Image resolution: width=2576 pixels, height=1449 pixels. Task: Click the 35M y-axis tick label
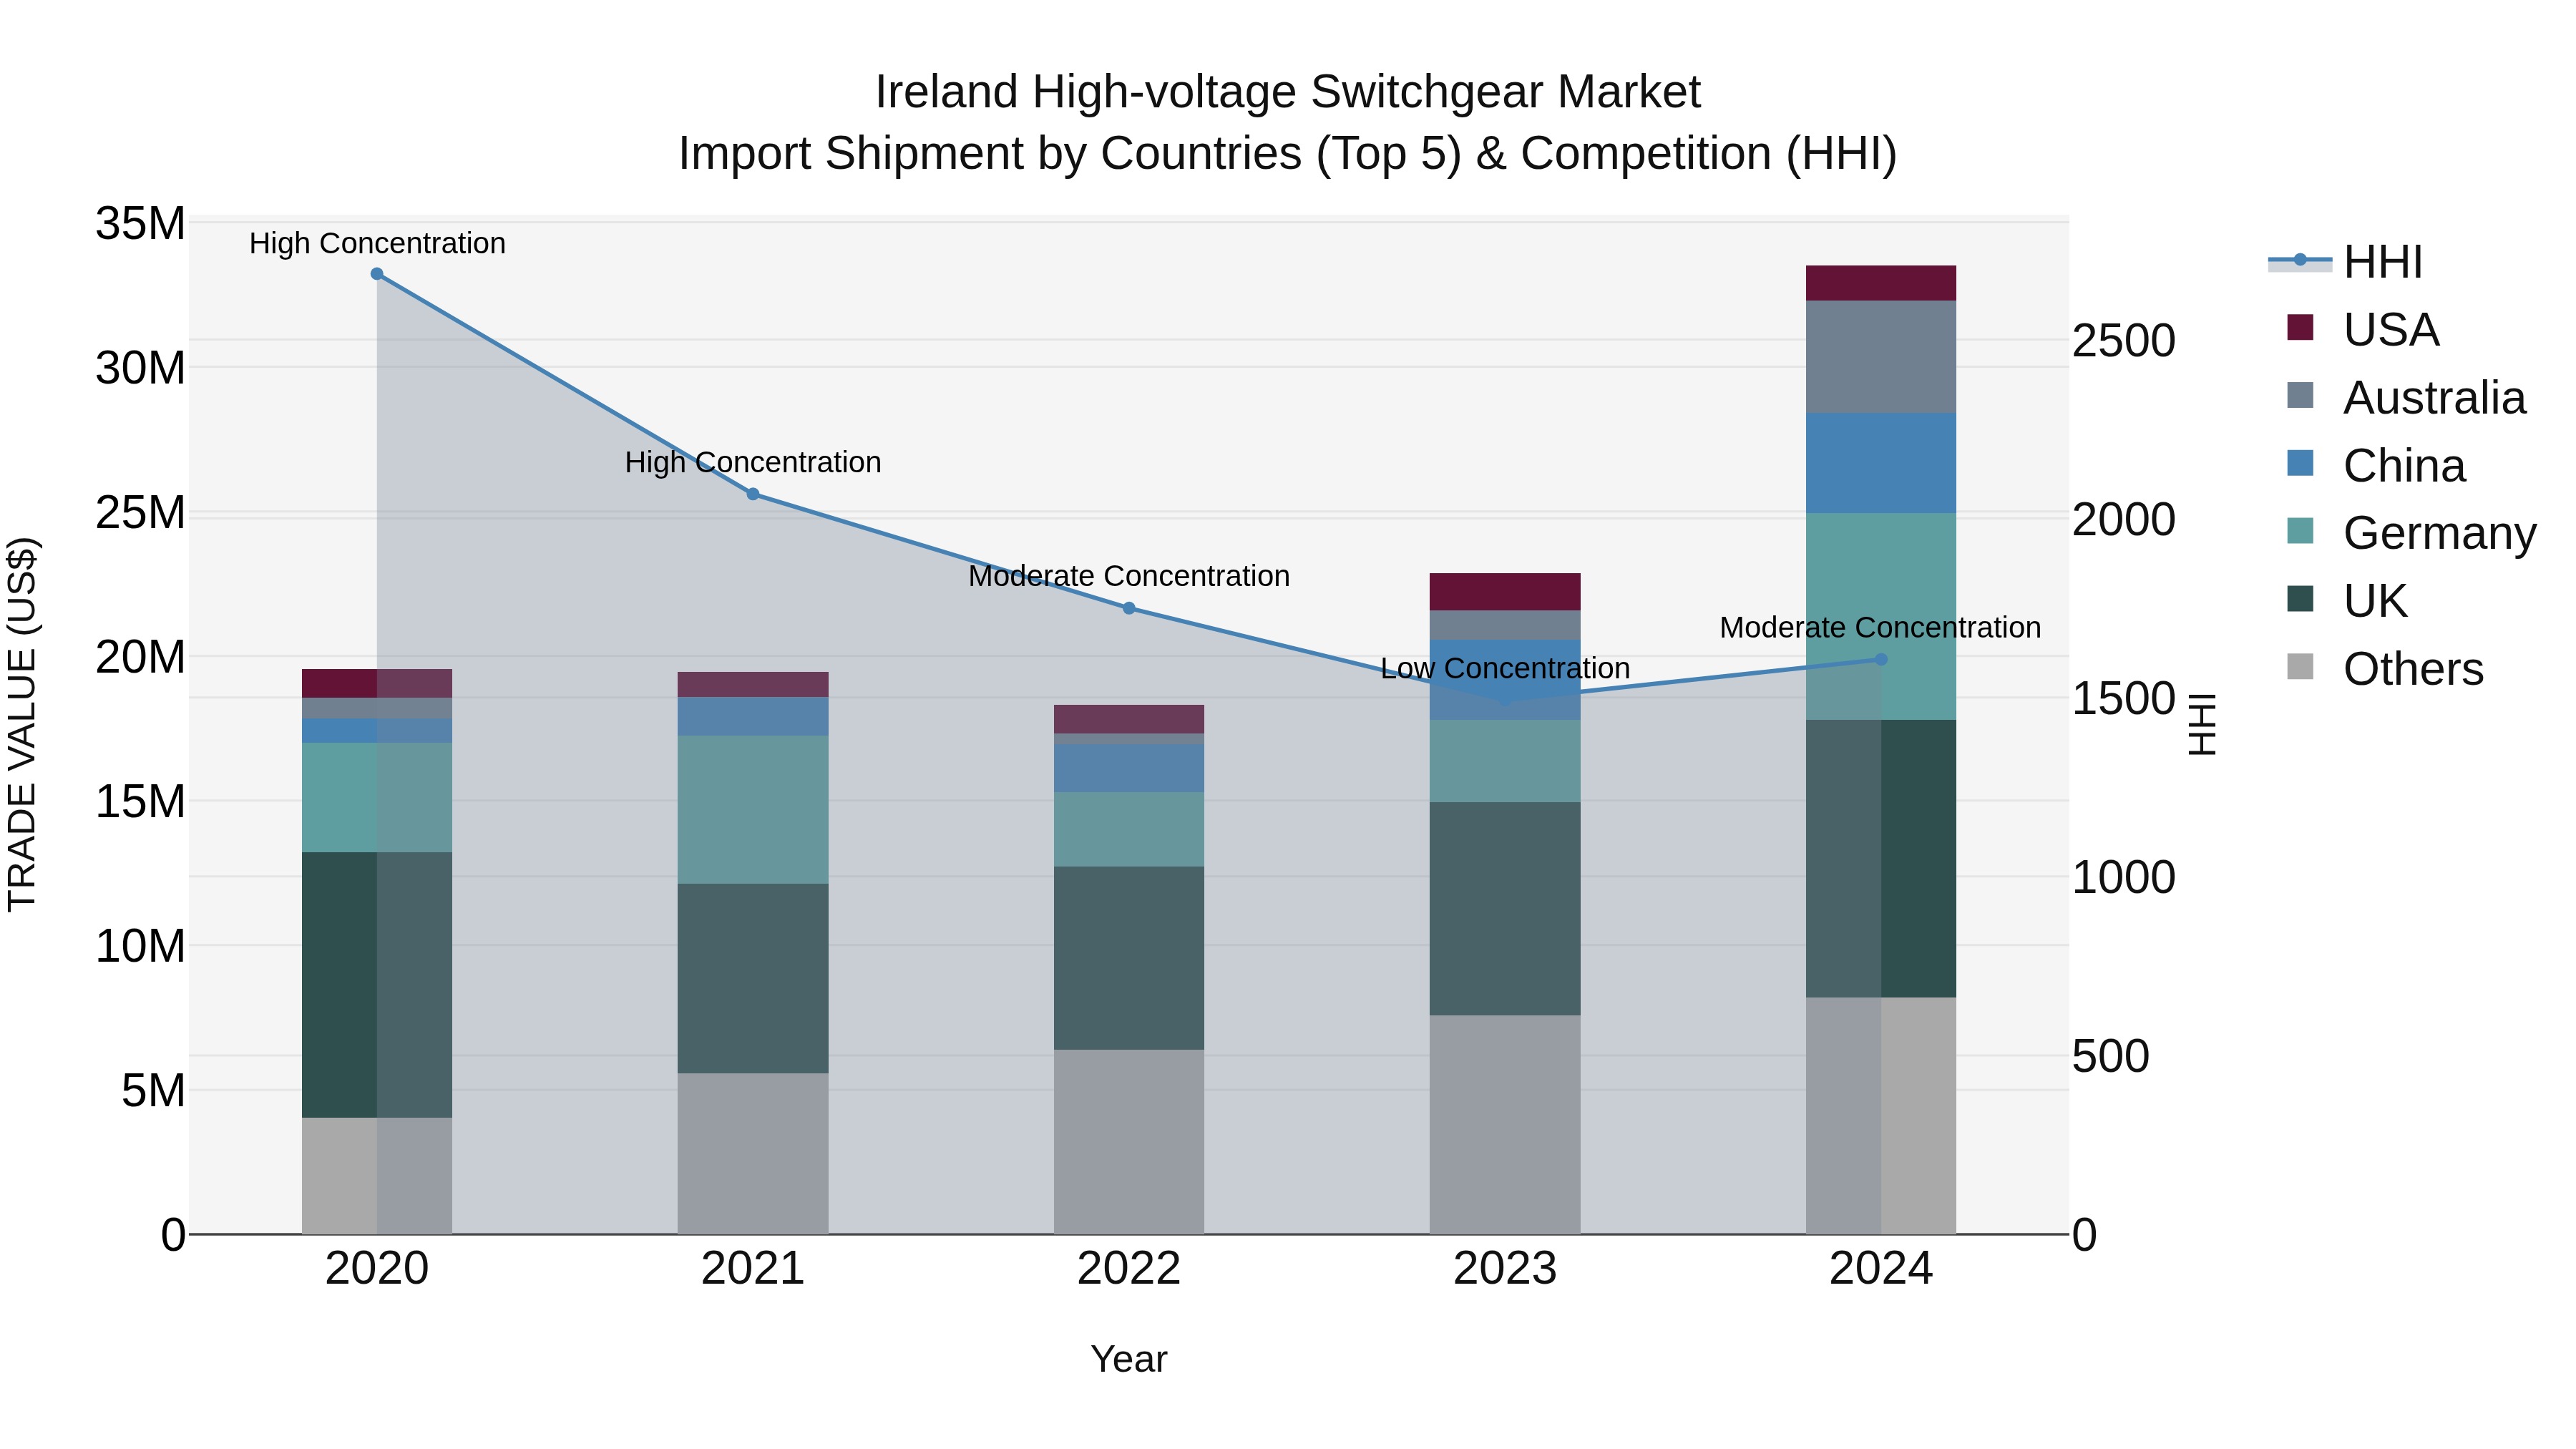140,224
